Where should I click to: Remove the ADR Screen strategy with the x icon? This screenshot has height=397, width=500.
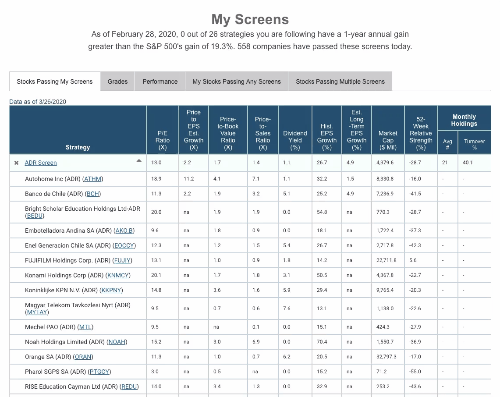[16, 163]
